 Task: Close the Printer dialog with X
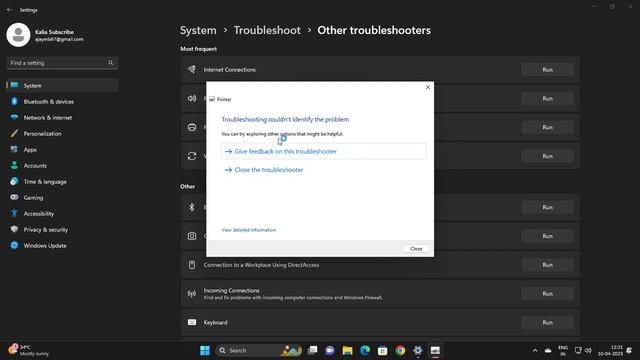point(428,87)
